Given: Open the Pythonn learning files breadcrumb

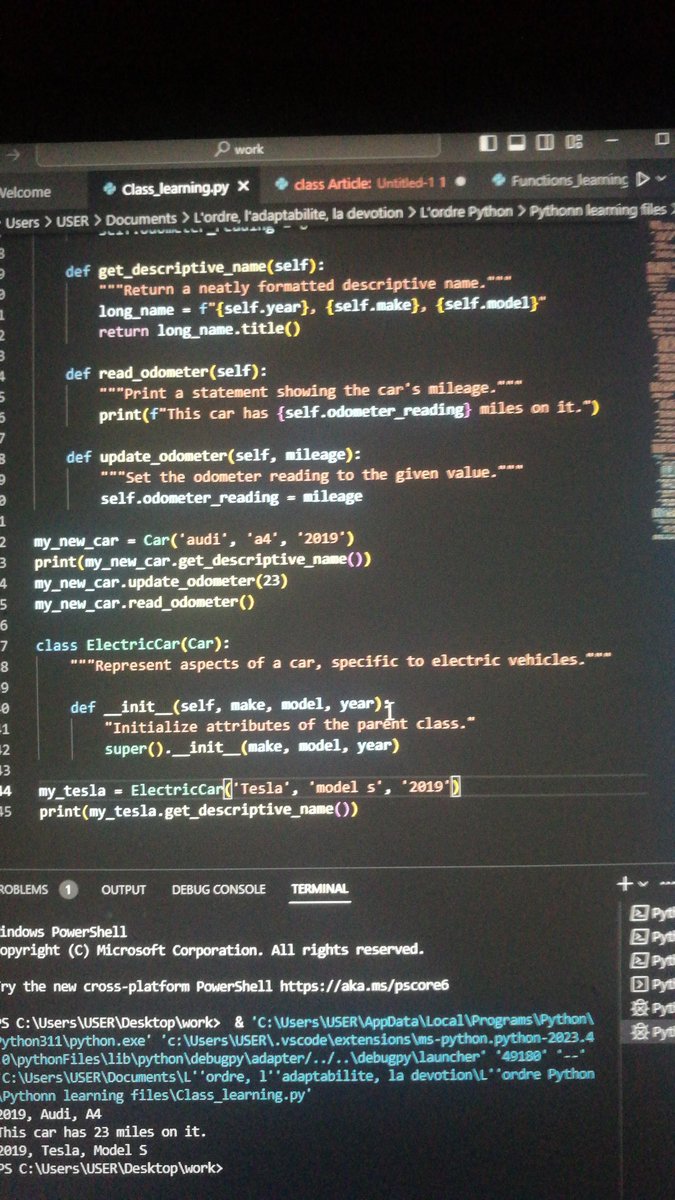Looking at the screenshot, I should pos(597,209).
